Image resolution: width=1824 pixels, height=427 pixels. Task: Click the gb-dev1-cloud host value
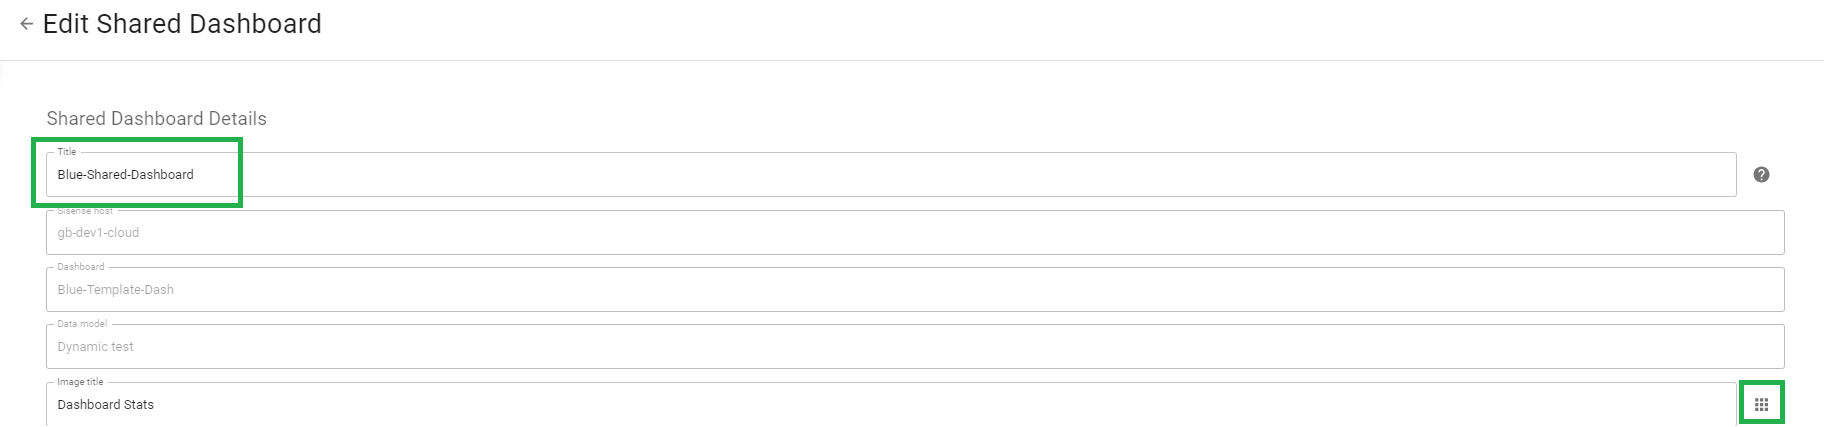click(98, 233)
